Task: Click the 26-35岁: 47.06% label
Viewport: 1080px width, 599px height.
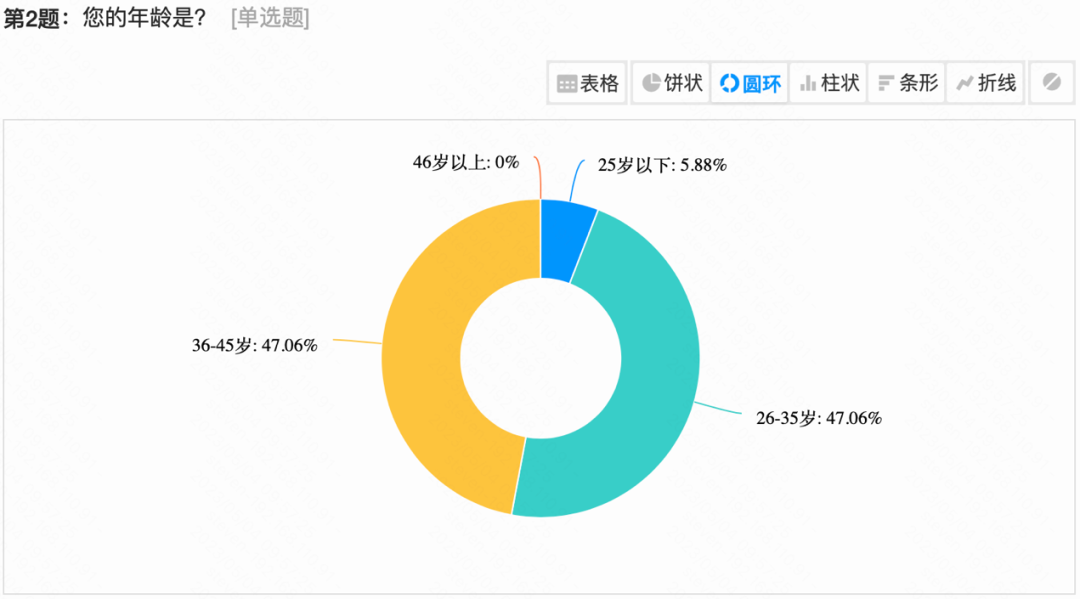Action: point(819,418)
